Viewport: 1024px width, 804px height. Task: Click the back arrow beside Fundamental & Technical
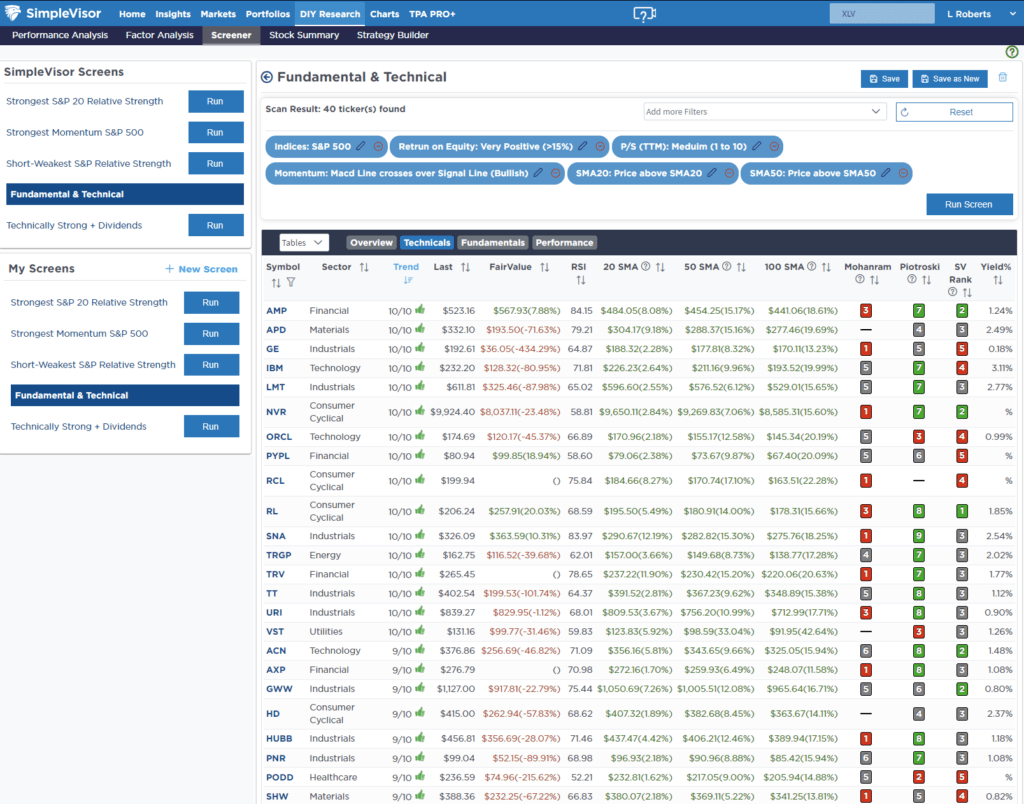pyautogui.click(x=266, y=77)
